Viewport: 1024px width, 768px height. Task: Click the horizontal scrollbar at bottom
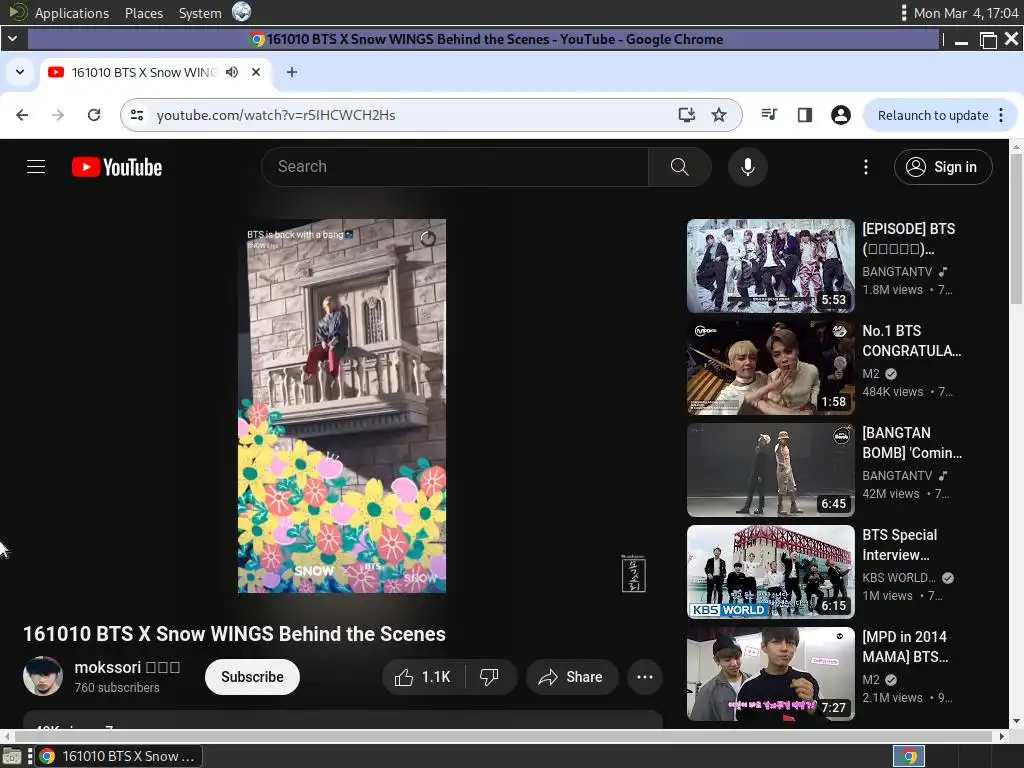pos(503,736)
